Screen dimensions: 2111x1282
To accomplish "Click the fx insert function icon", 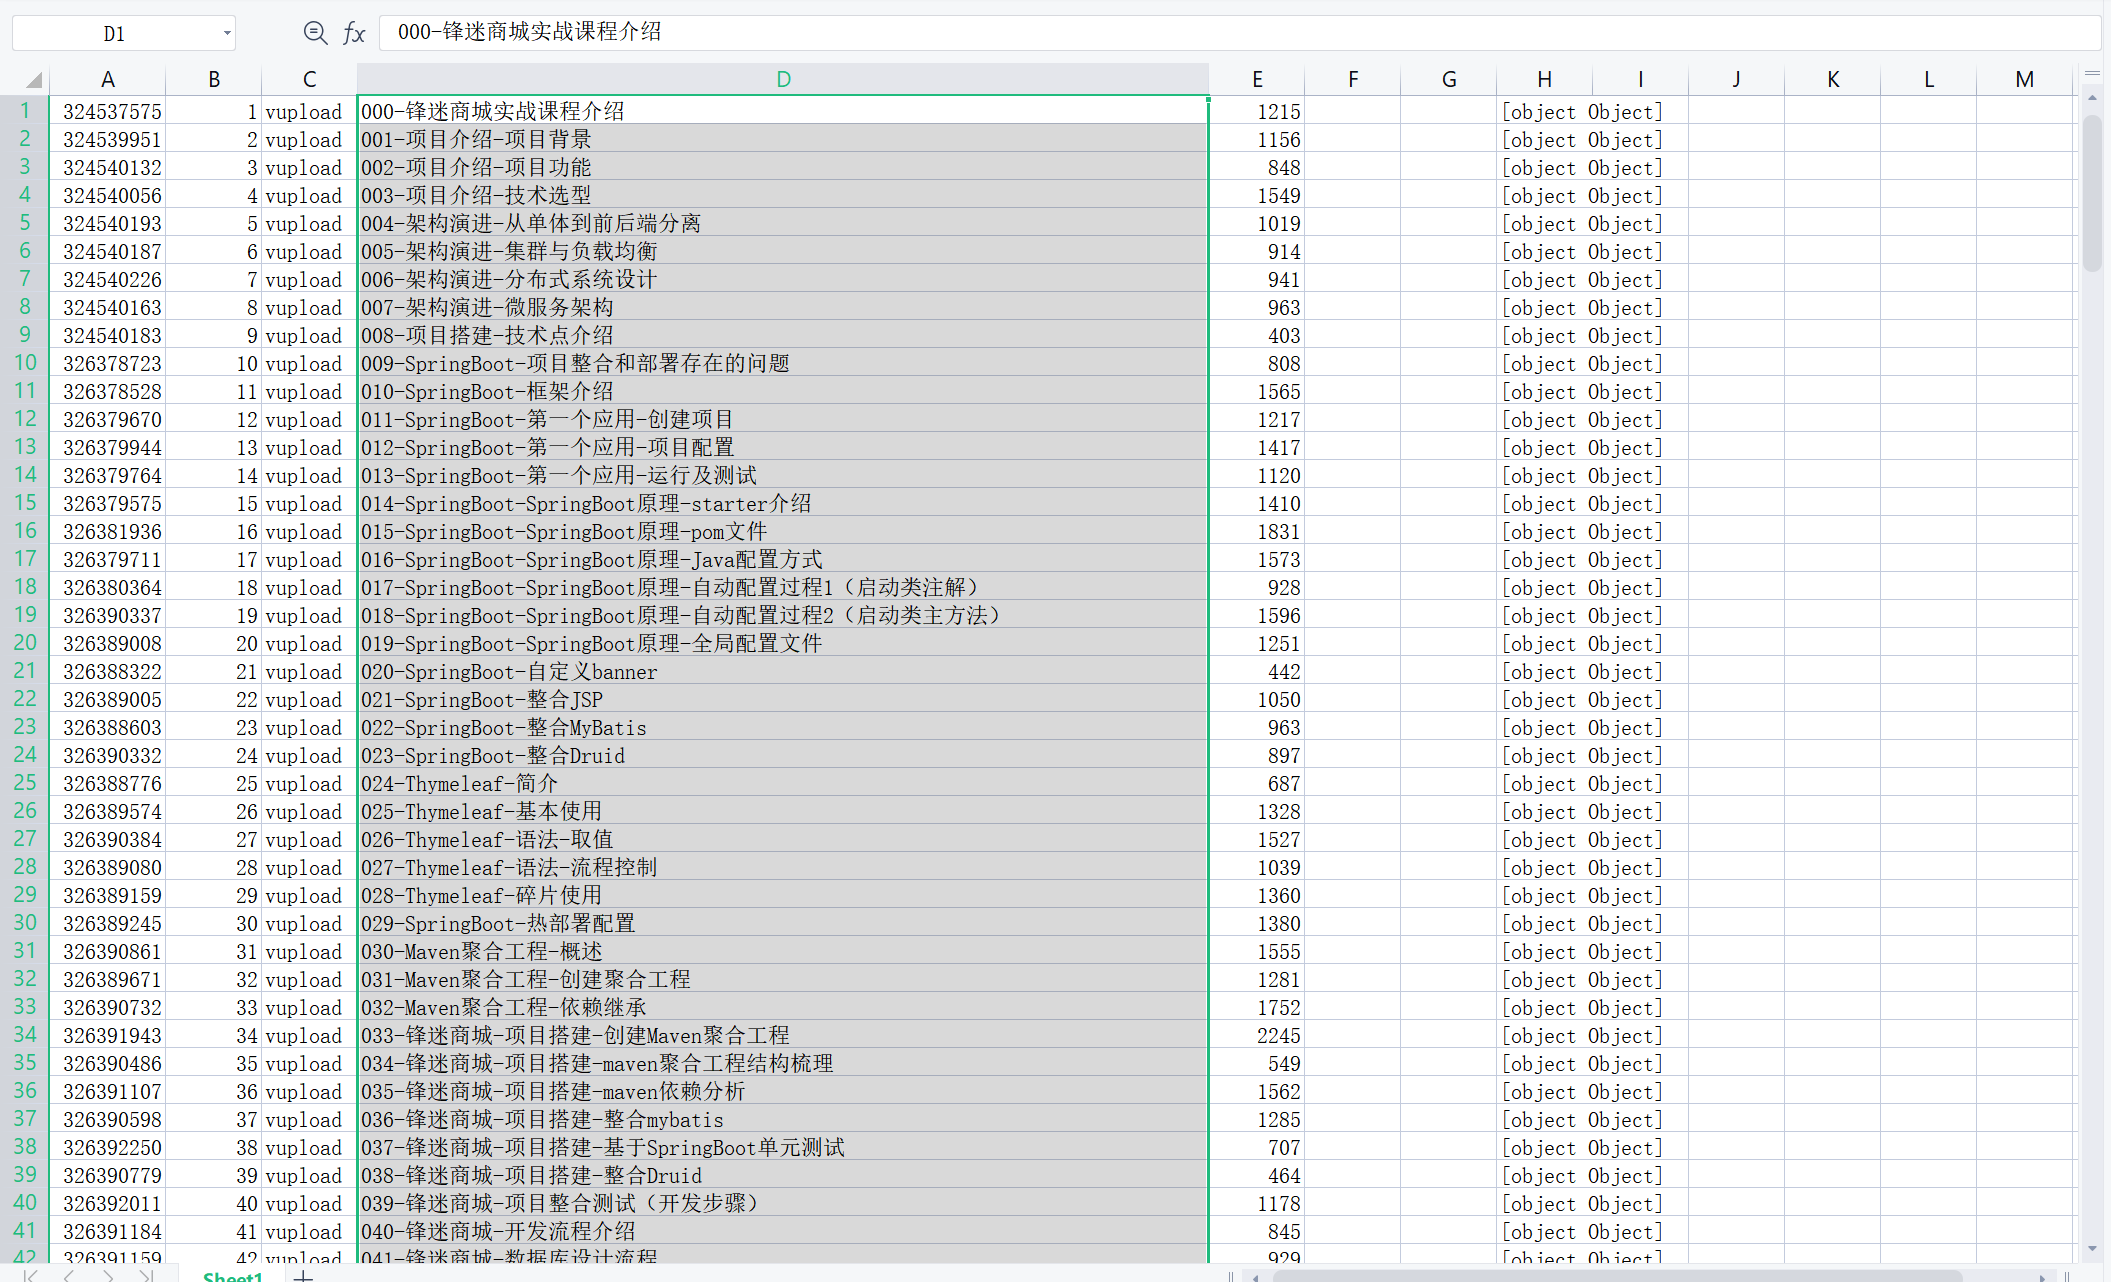I will pyautogui.click(x=354, y=33).
